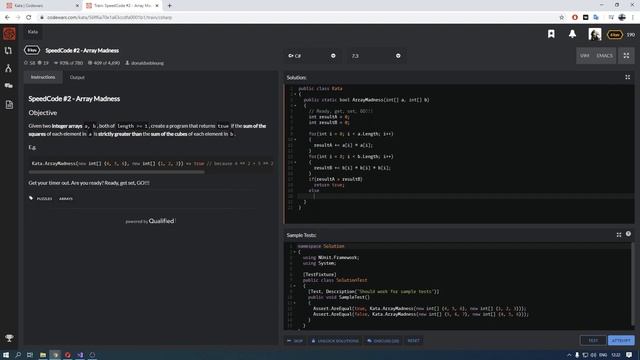Open the Windows Start menu
The width and height of the screenshot is (640, 360).
[6, 355]
